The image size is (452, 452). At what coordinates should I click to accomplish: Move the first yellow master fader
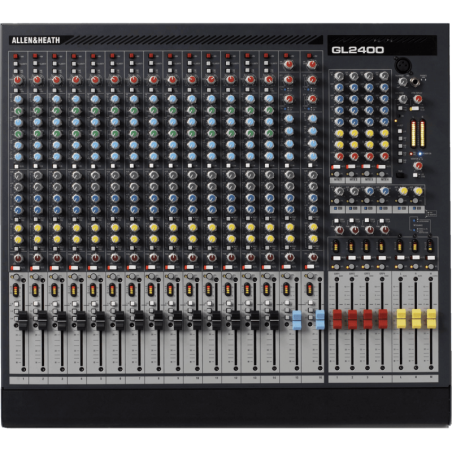tap(401, 319)
